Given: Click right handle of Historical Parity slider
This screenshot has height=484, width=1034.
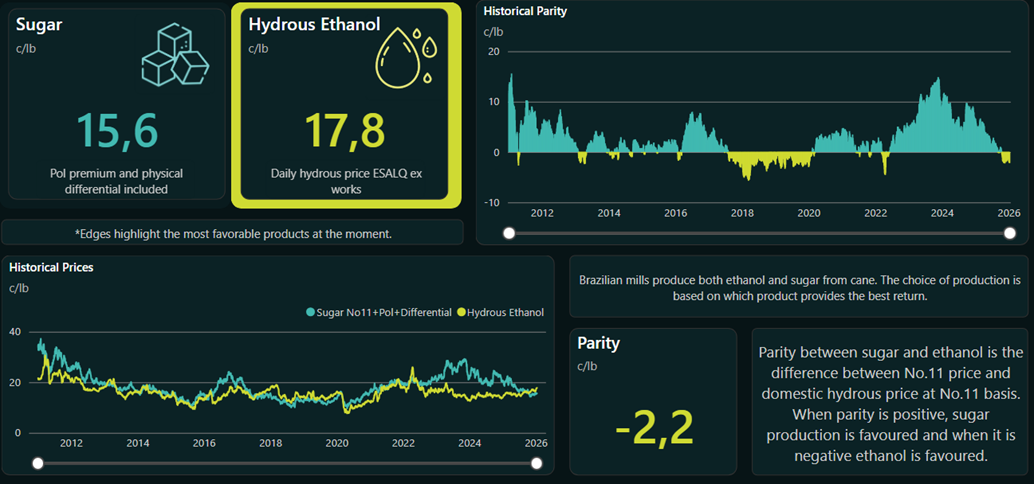Looking at the screenshot, I should click(x=1008, y=233).
